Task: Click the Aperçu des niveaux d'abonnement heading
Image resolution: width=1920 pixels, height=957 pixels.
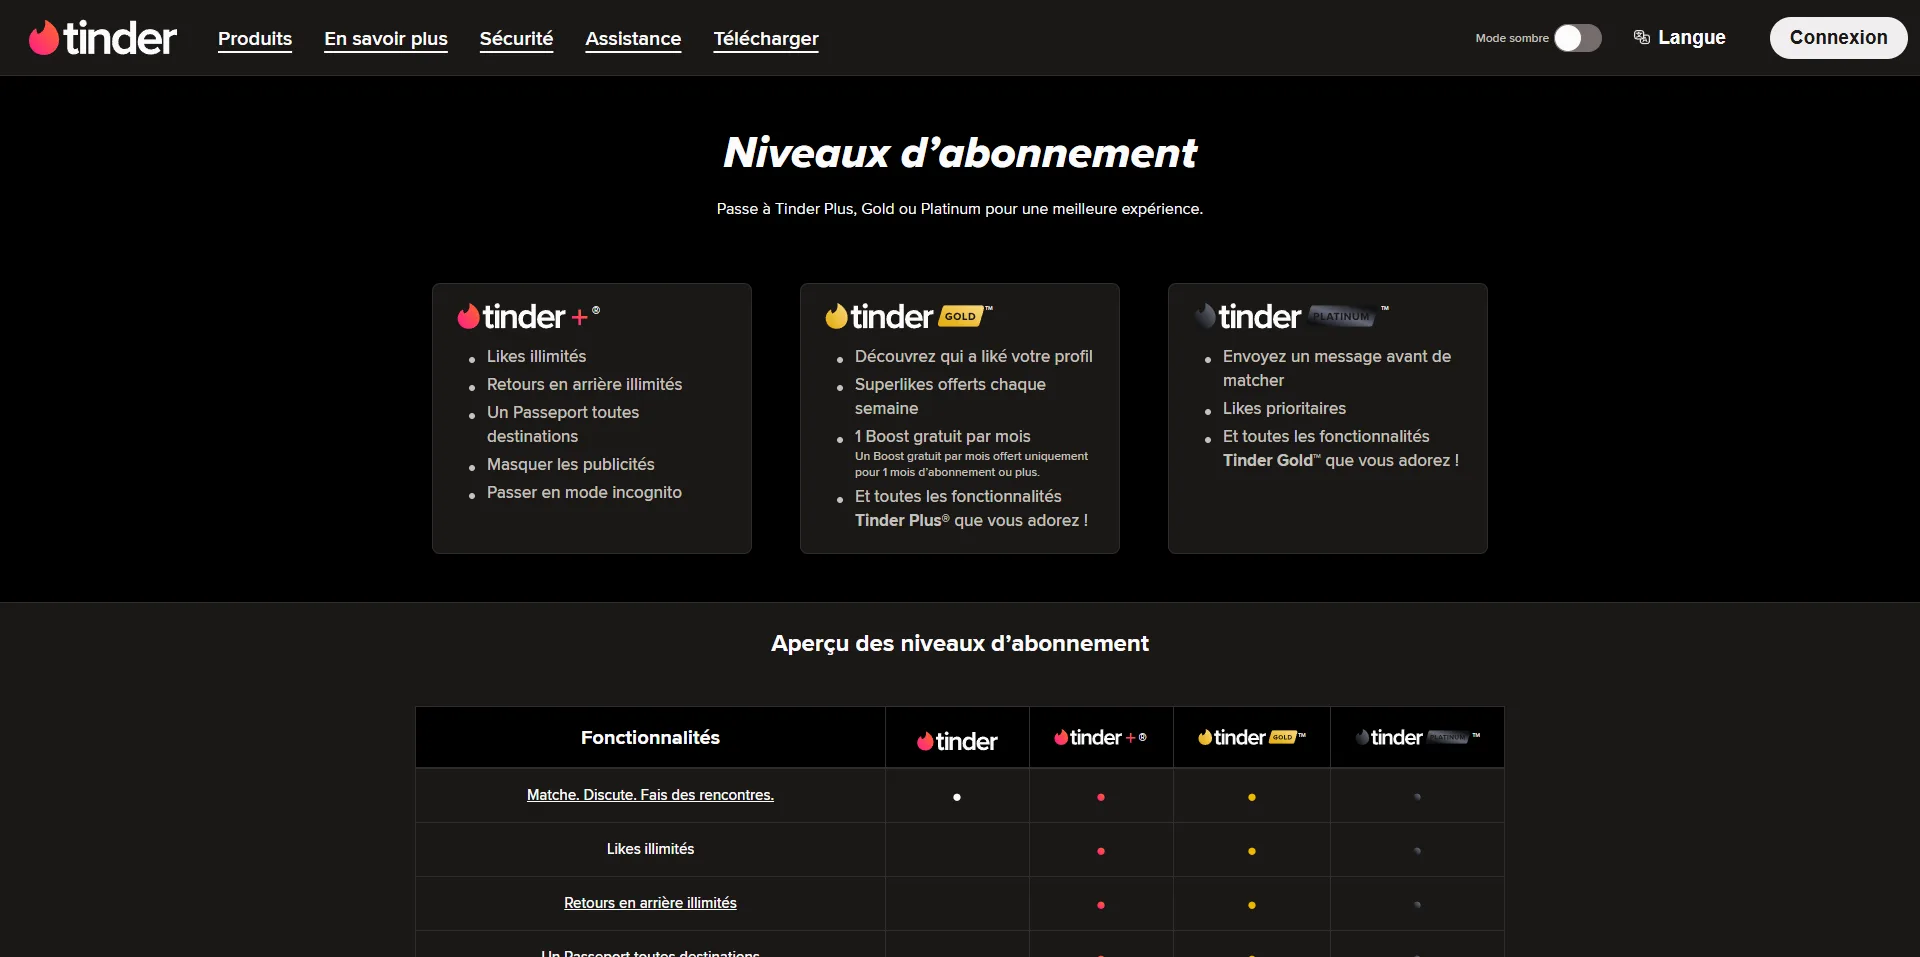Action: (x=960, y=643)
